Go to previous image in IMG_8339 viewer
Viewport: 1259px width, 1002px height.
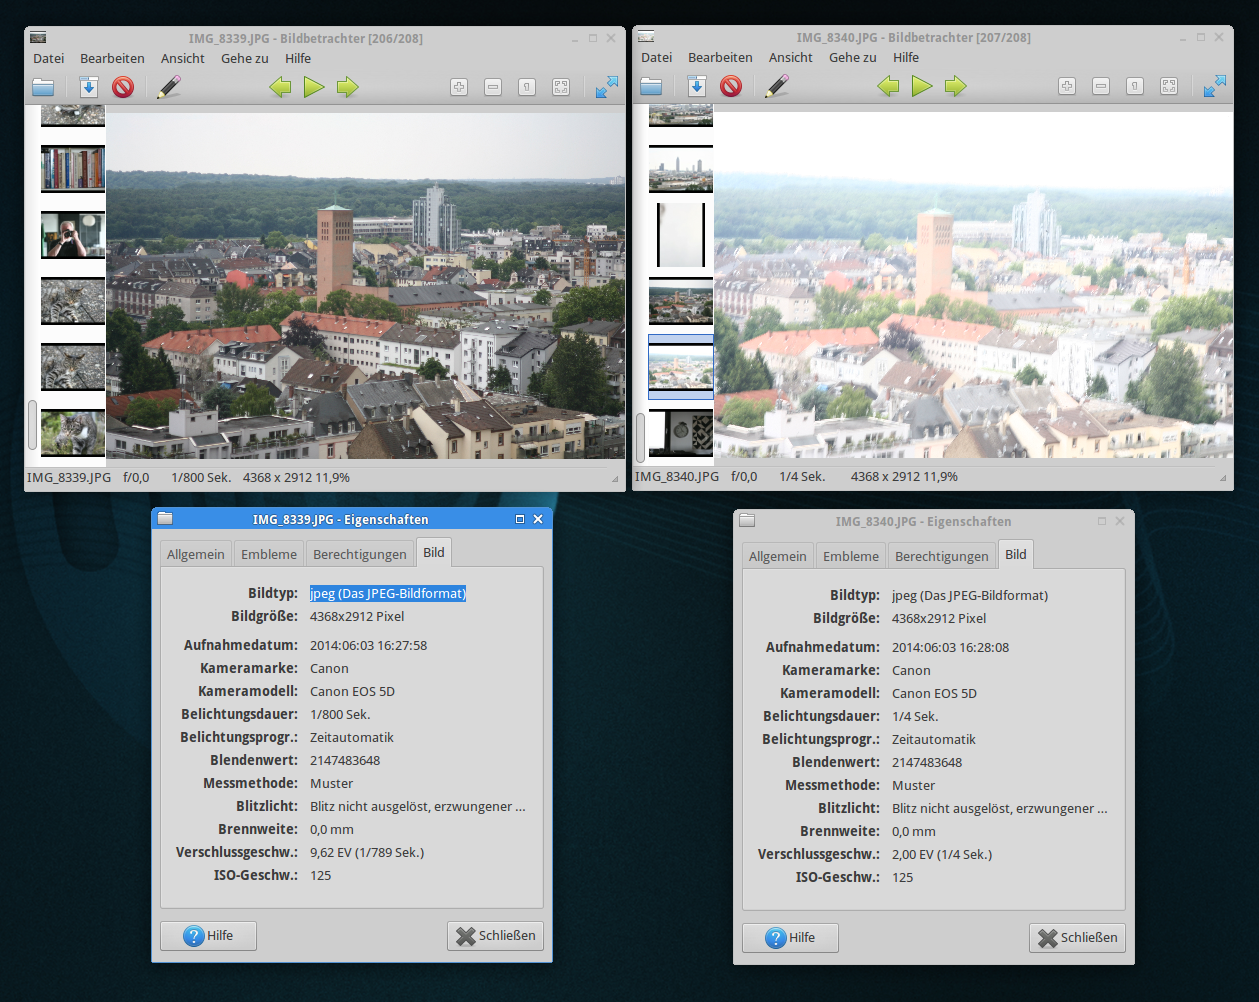pos(280,87)
